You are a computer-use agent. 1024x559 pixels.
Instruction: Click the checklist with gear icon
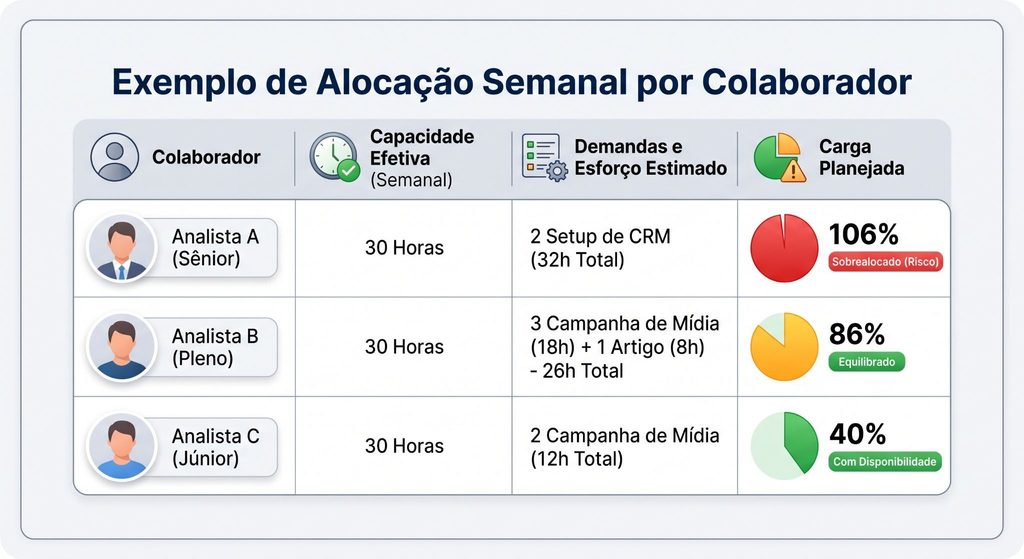(545, 157)
